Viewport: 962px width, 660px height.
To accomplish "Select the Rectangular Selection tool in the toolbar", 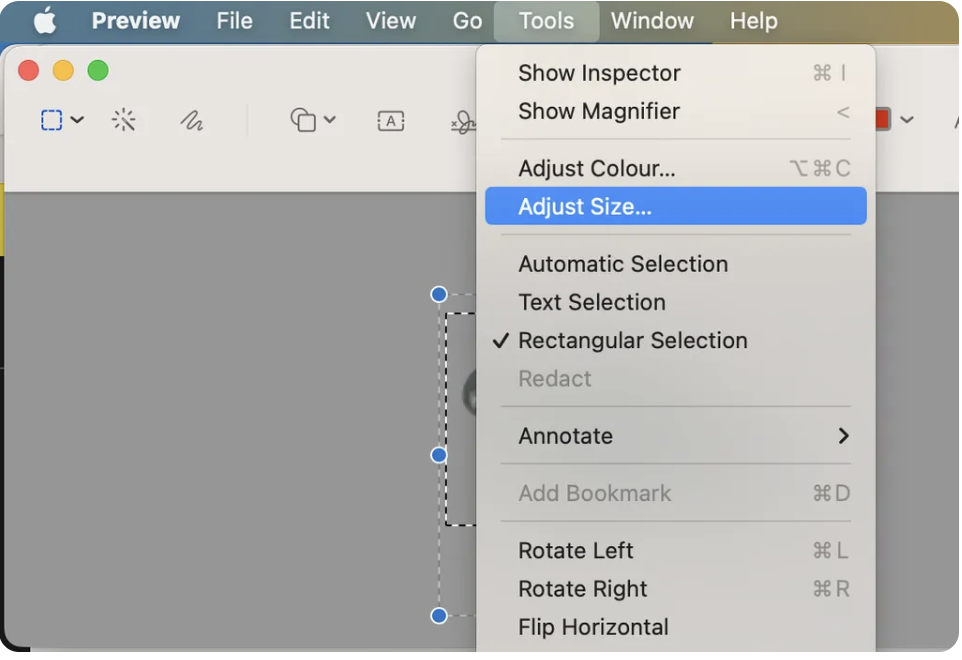I will pyautogui.click(x=49, y=119).
